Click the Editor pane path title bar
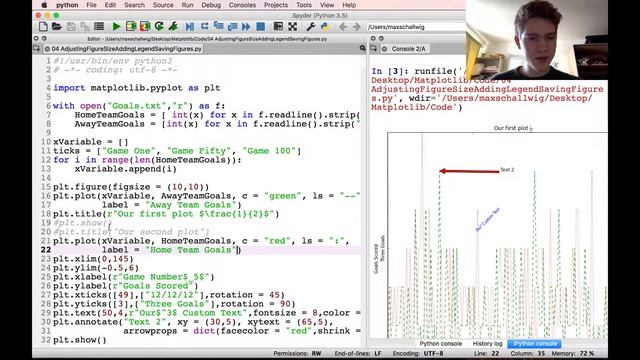 207,39
